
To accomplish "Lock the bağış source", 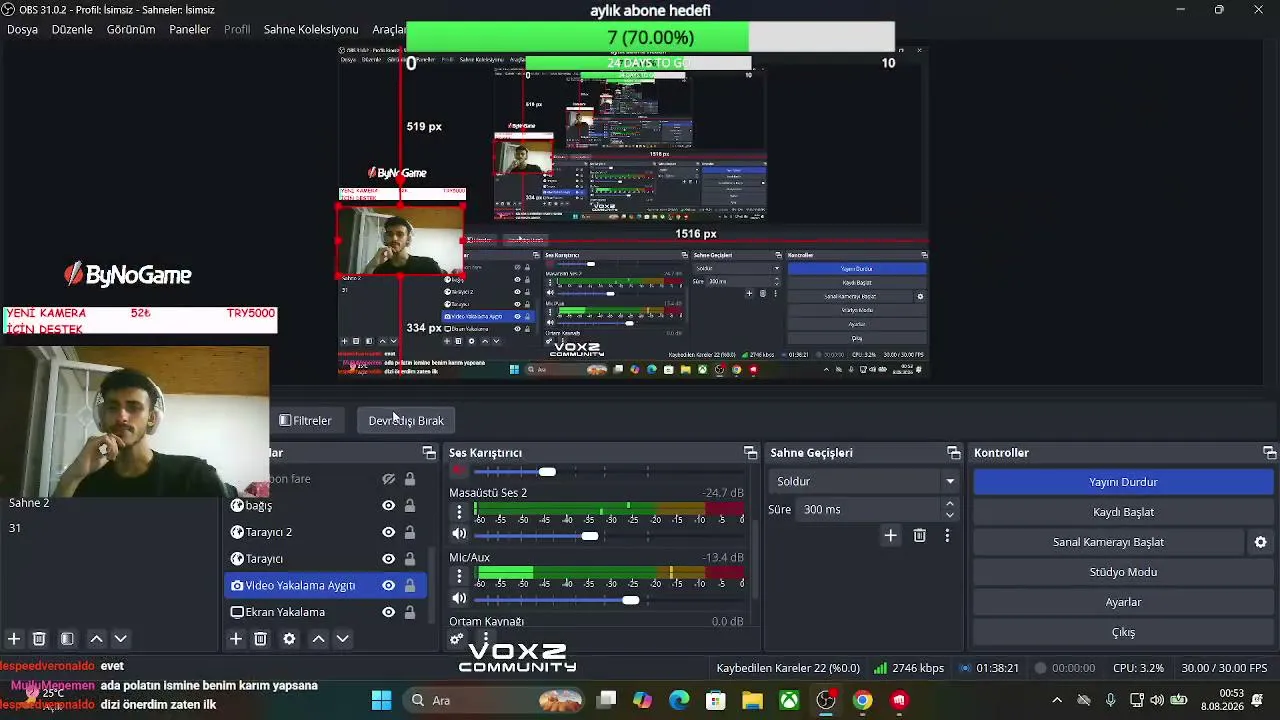I will (410, 506).
